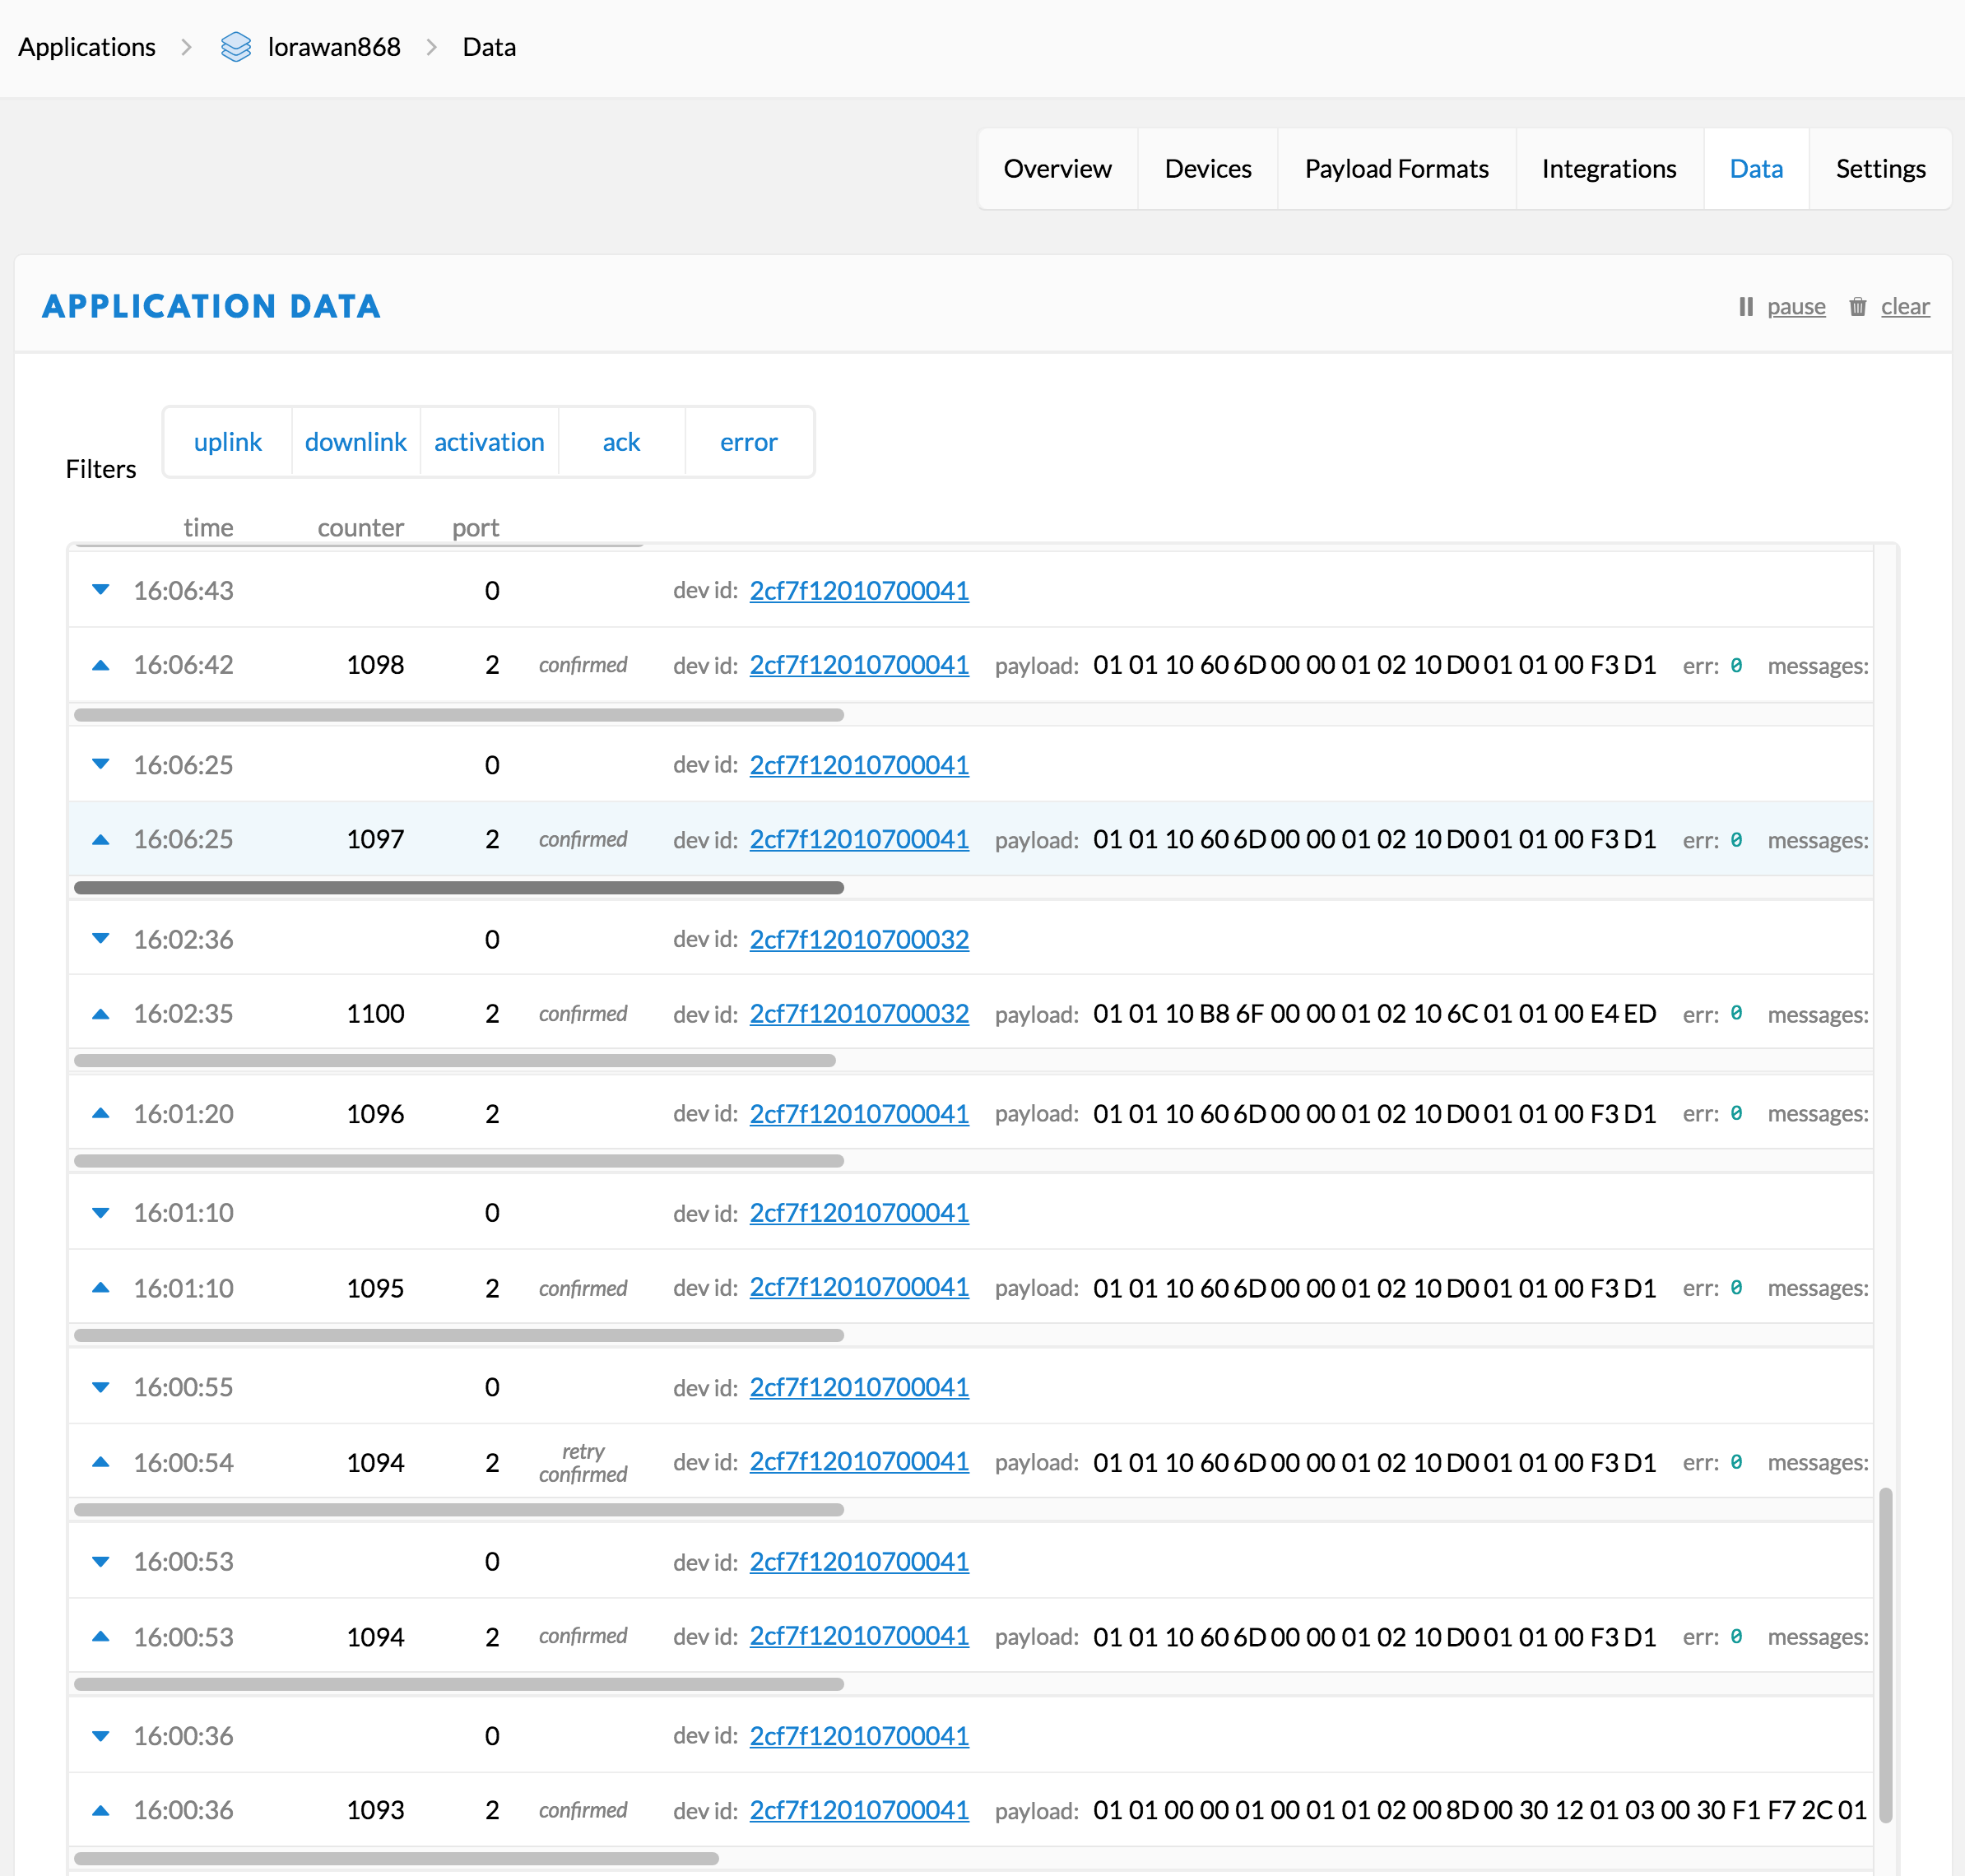Click the uplink arrow for counter 1095
Screen dimensions: 1965x1876
coord(100,1288)
